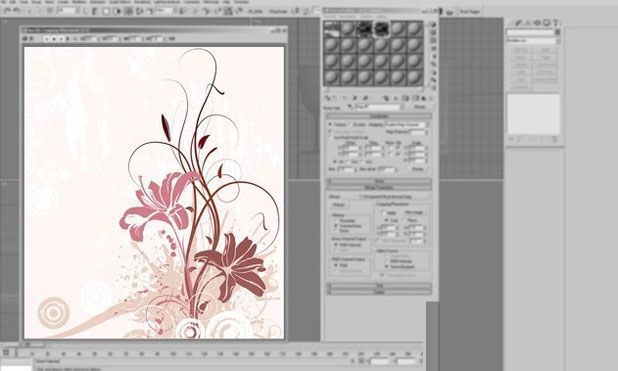618x371 pixels.
Task: Choose the Rectangular Selection Region tool
Action: [x=106, y=11]
